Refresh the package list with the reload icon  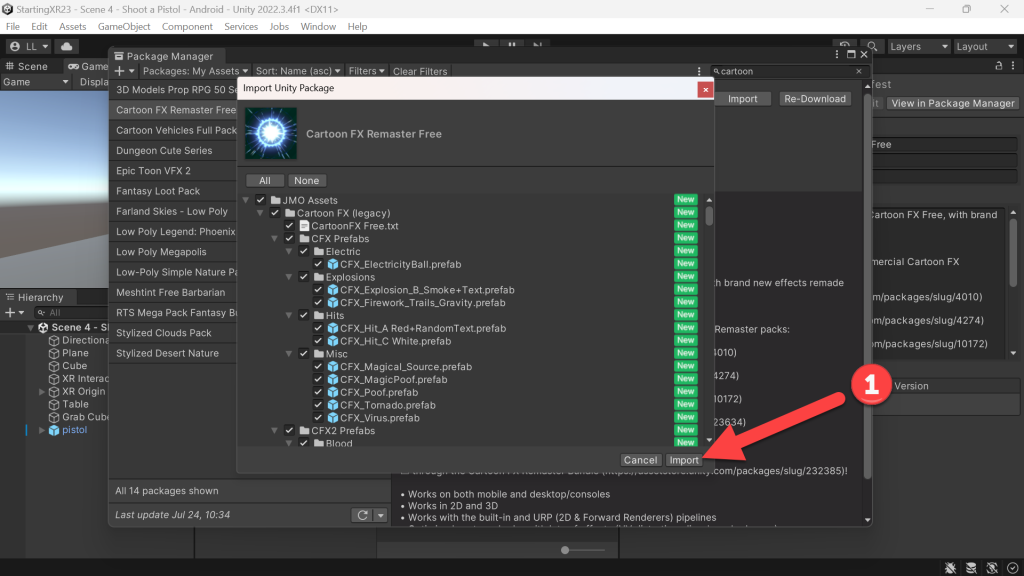click(x=362, y=515)
